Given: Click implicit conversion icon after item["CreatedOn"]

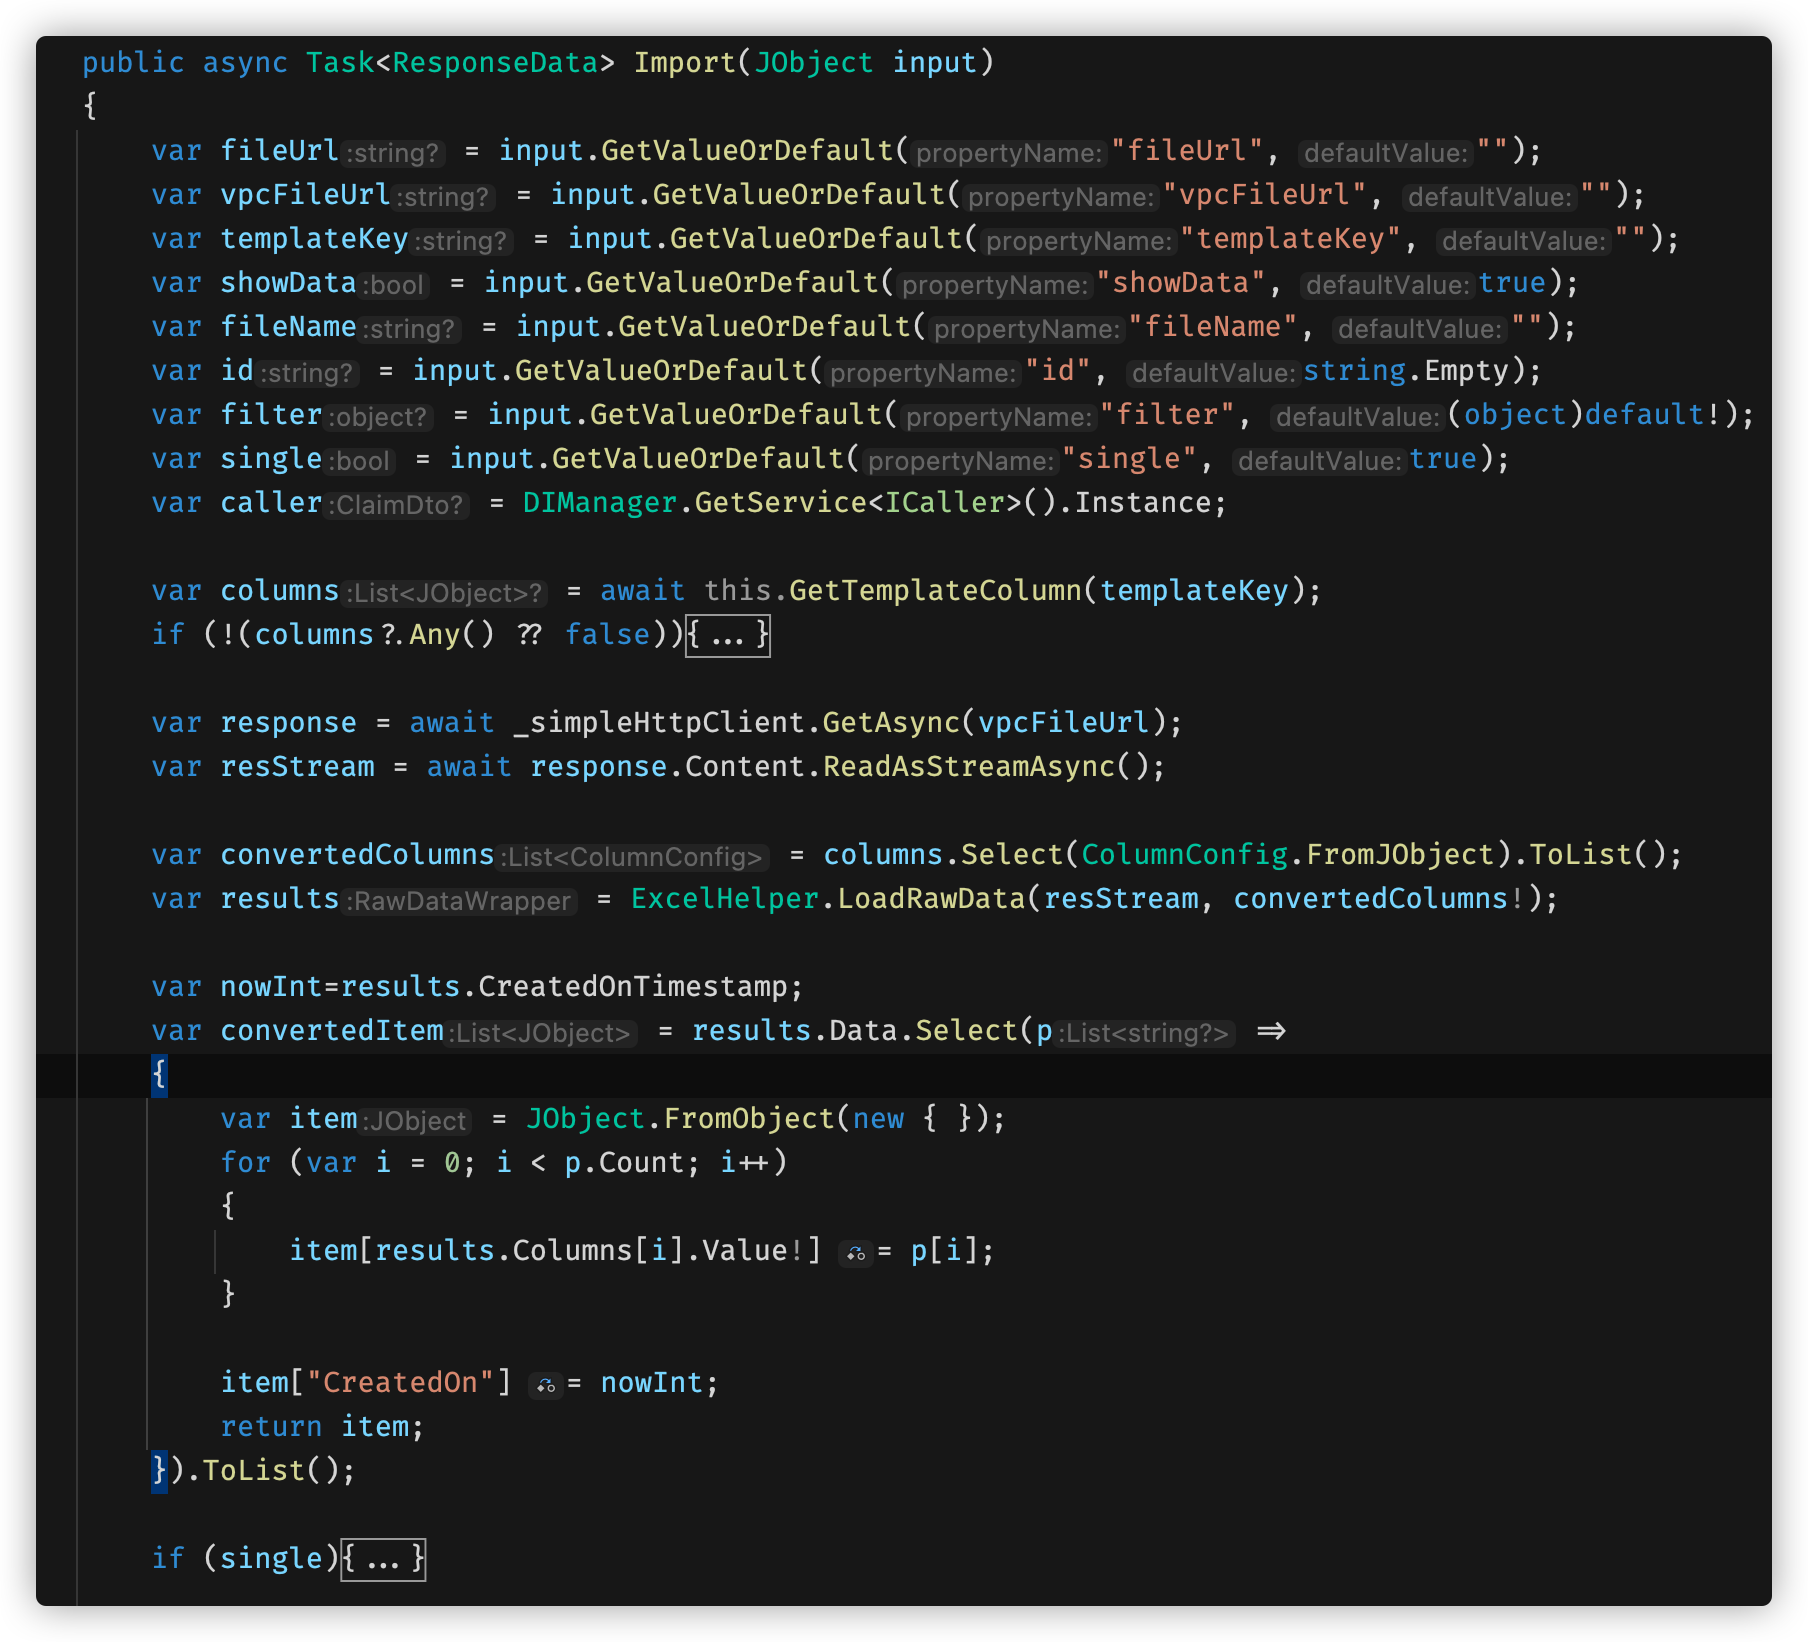Looking at the screenshot, I should point(546,1384).
